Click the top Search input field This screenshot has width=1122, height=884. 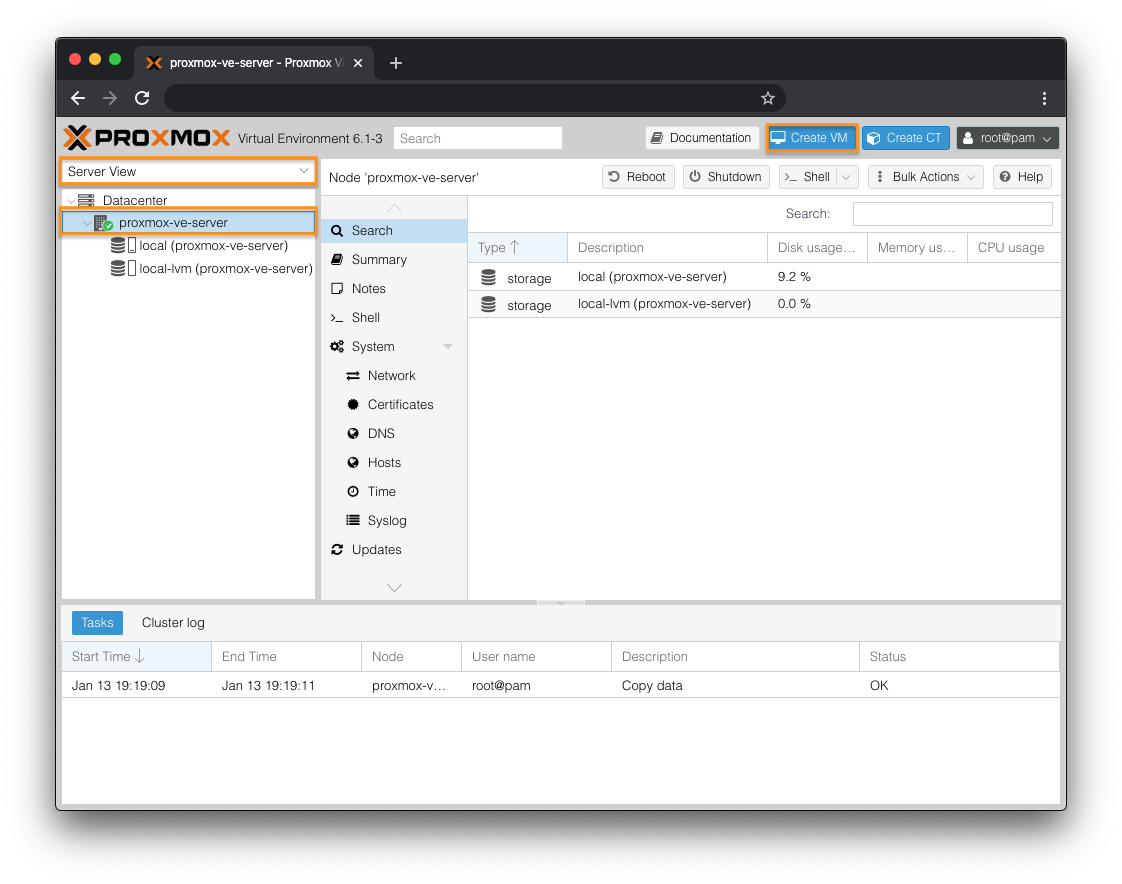(477, 138)
